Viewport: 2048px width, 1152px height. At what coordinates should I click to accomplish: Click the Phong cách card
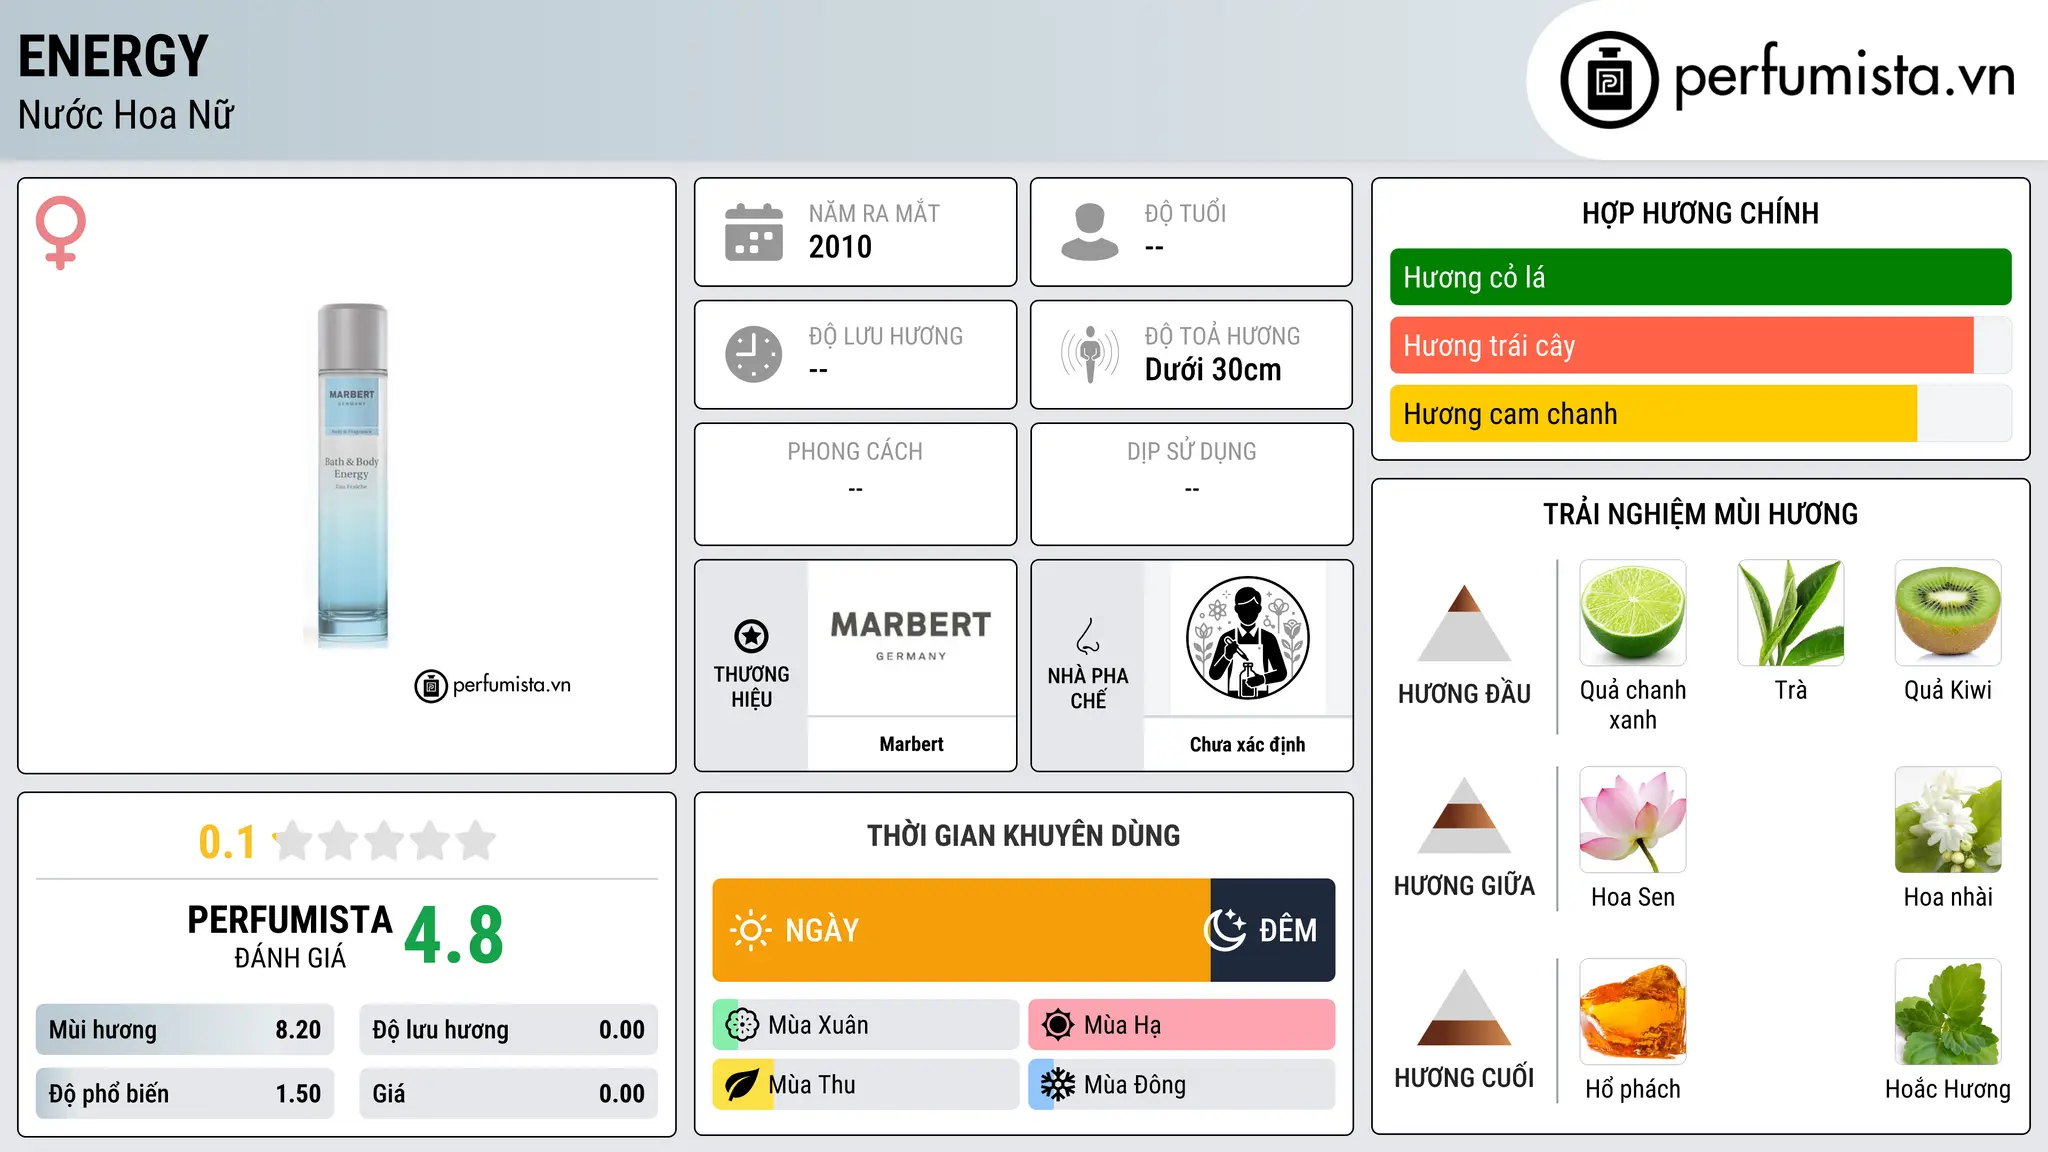click(x=855, y=484)
